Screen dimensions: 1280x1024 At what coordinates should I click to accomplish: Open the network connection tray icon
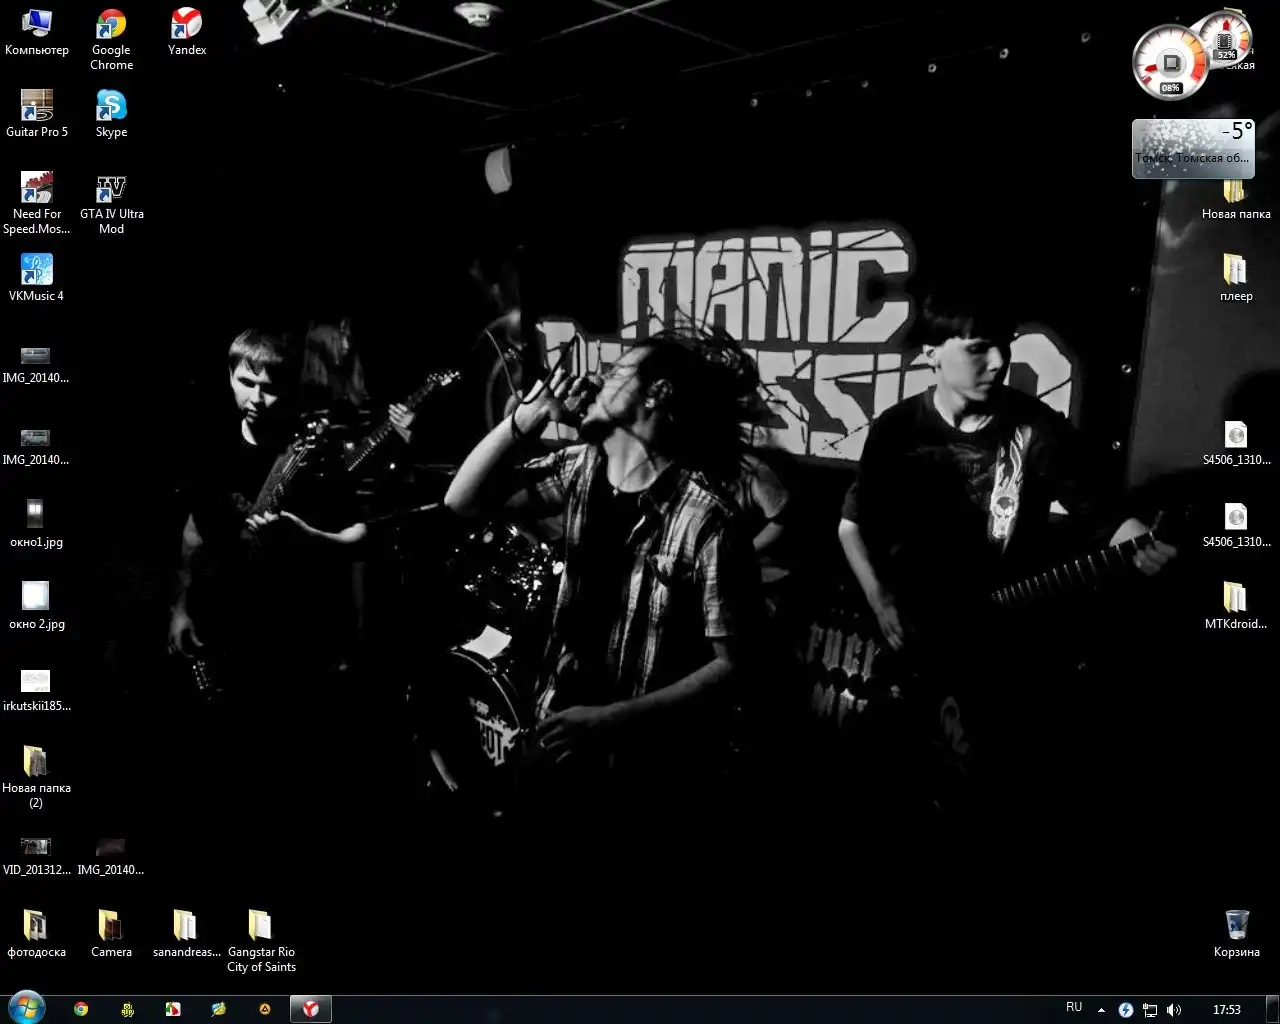pos(1150,1010)
